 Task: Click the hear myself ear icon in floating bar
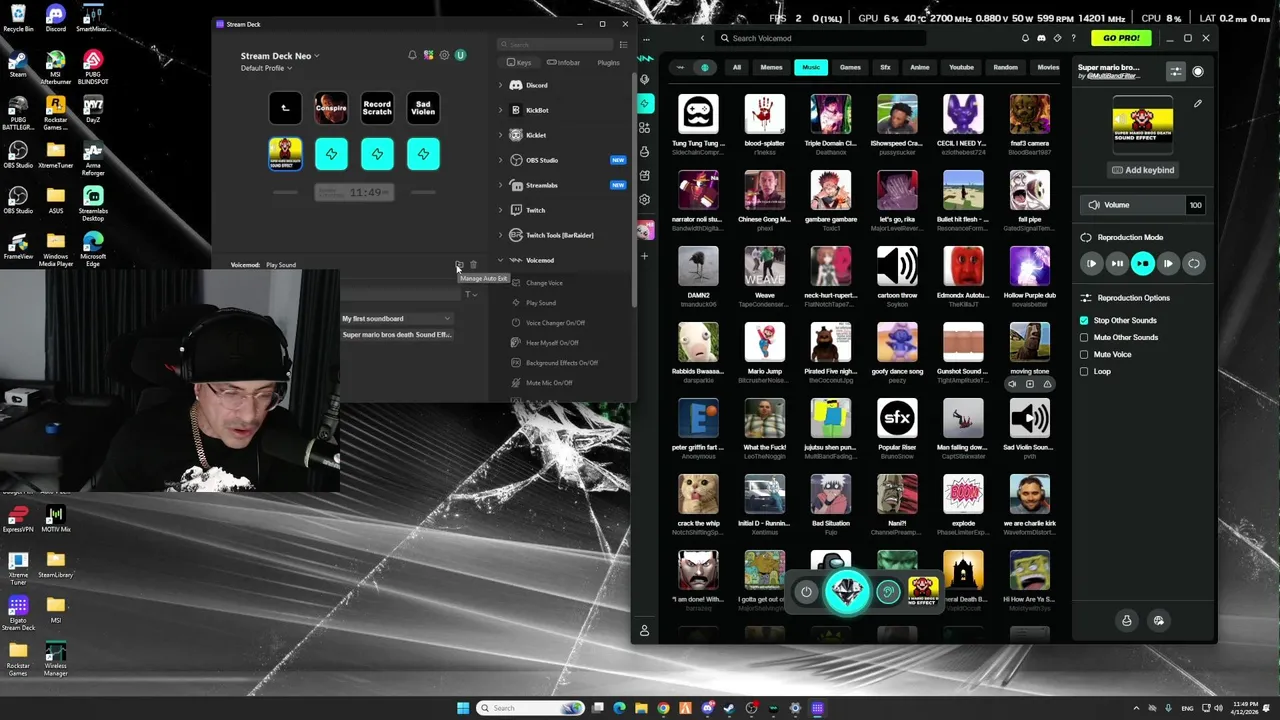(888, 592)
